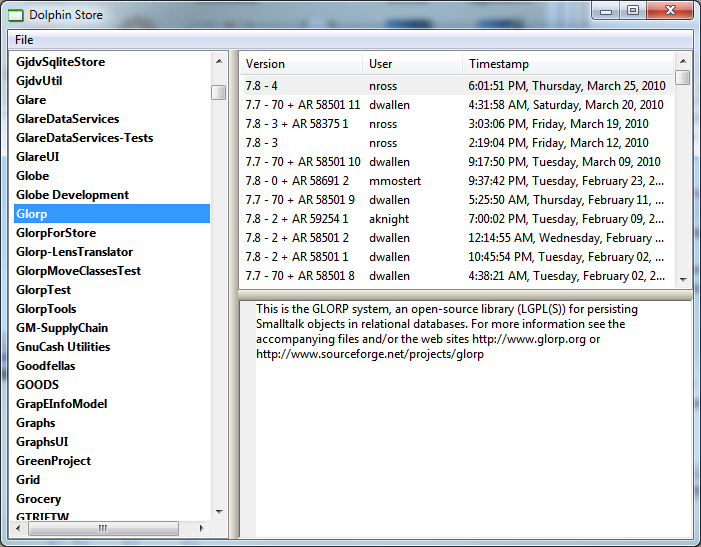The height and width of the screenshot is (547, 701).
Task: Minimize the Dolphin Store window
Action: click(x=606, y=11)
